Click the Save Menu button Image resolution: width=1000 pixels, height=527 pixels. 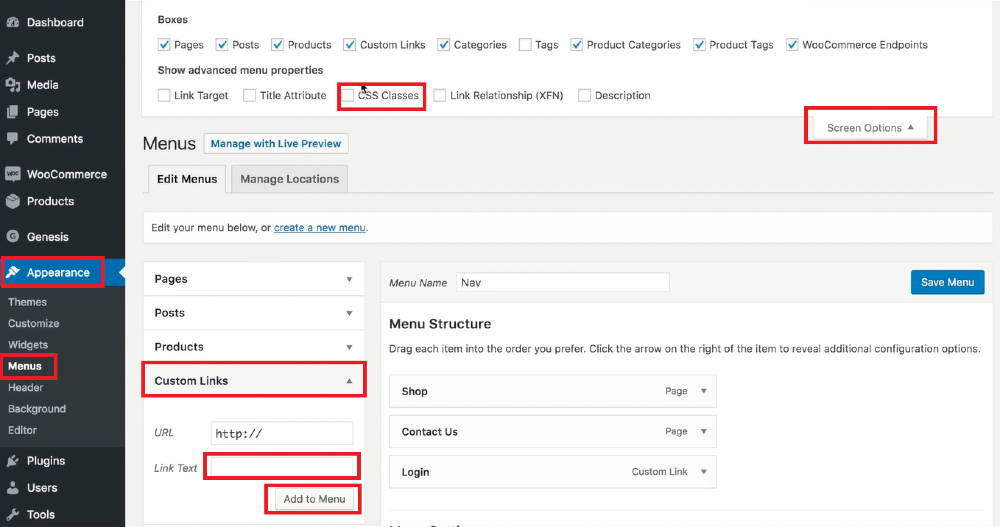click(x=947, y=282)
